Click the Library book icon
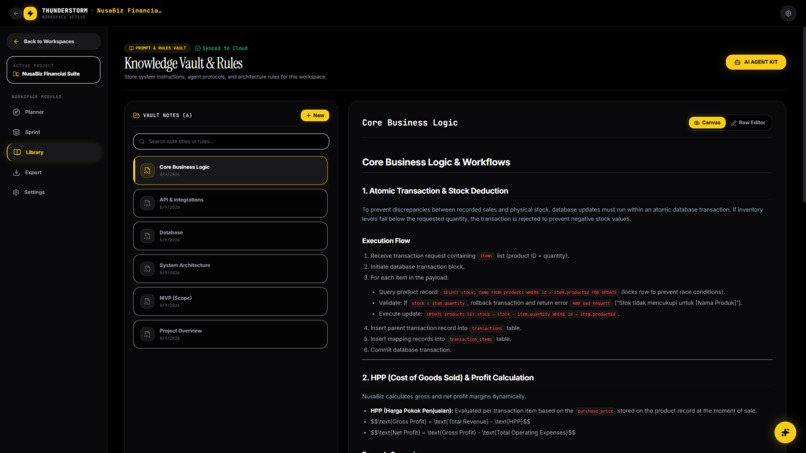Screen dimensions: 806x453 coord(17,152)
